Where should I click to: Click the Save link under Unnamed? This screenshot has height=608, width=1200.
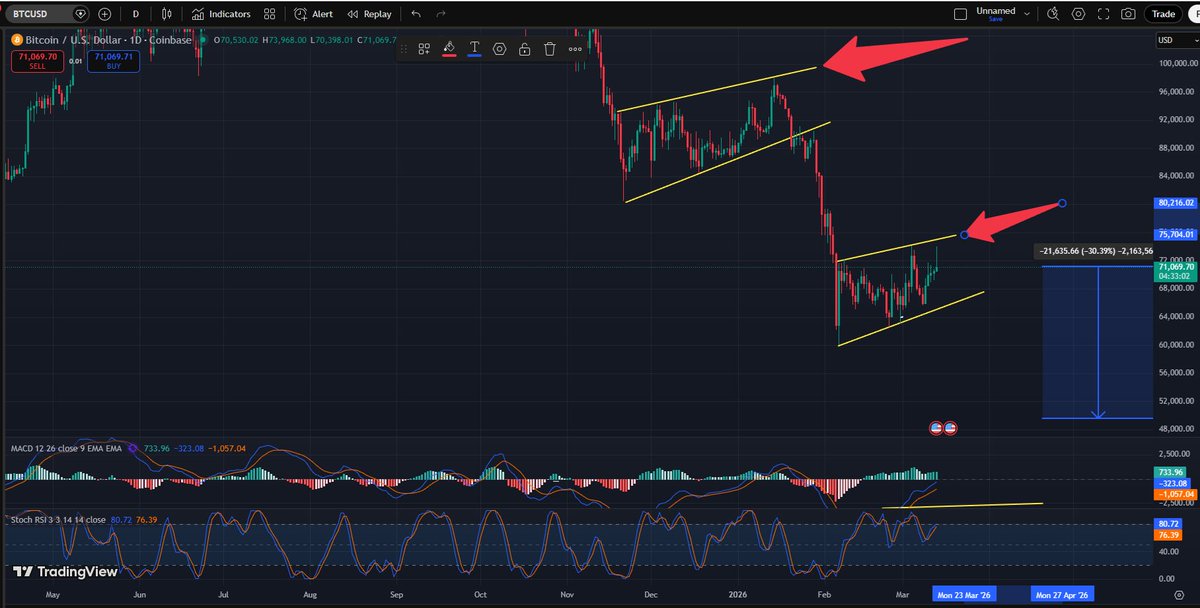995,19
